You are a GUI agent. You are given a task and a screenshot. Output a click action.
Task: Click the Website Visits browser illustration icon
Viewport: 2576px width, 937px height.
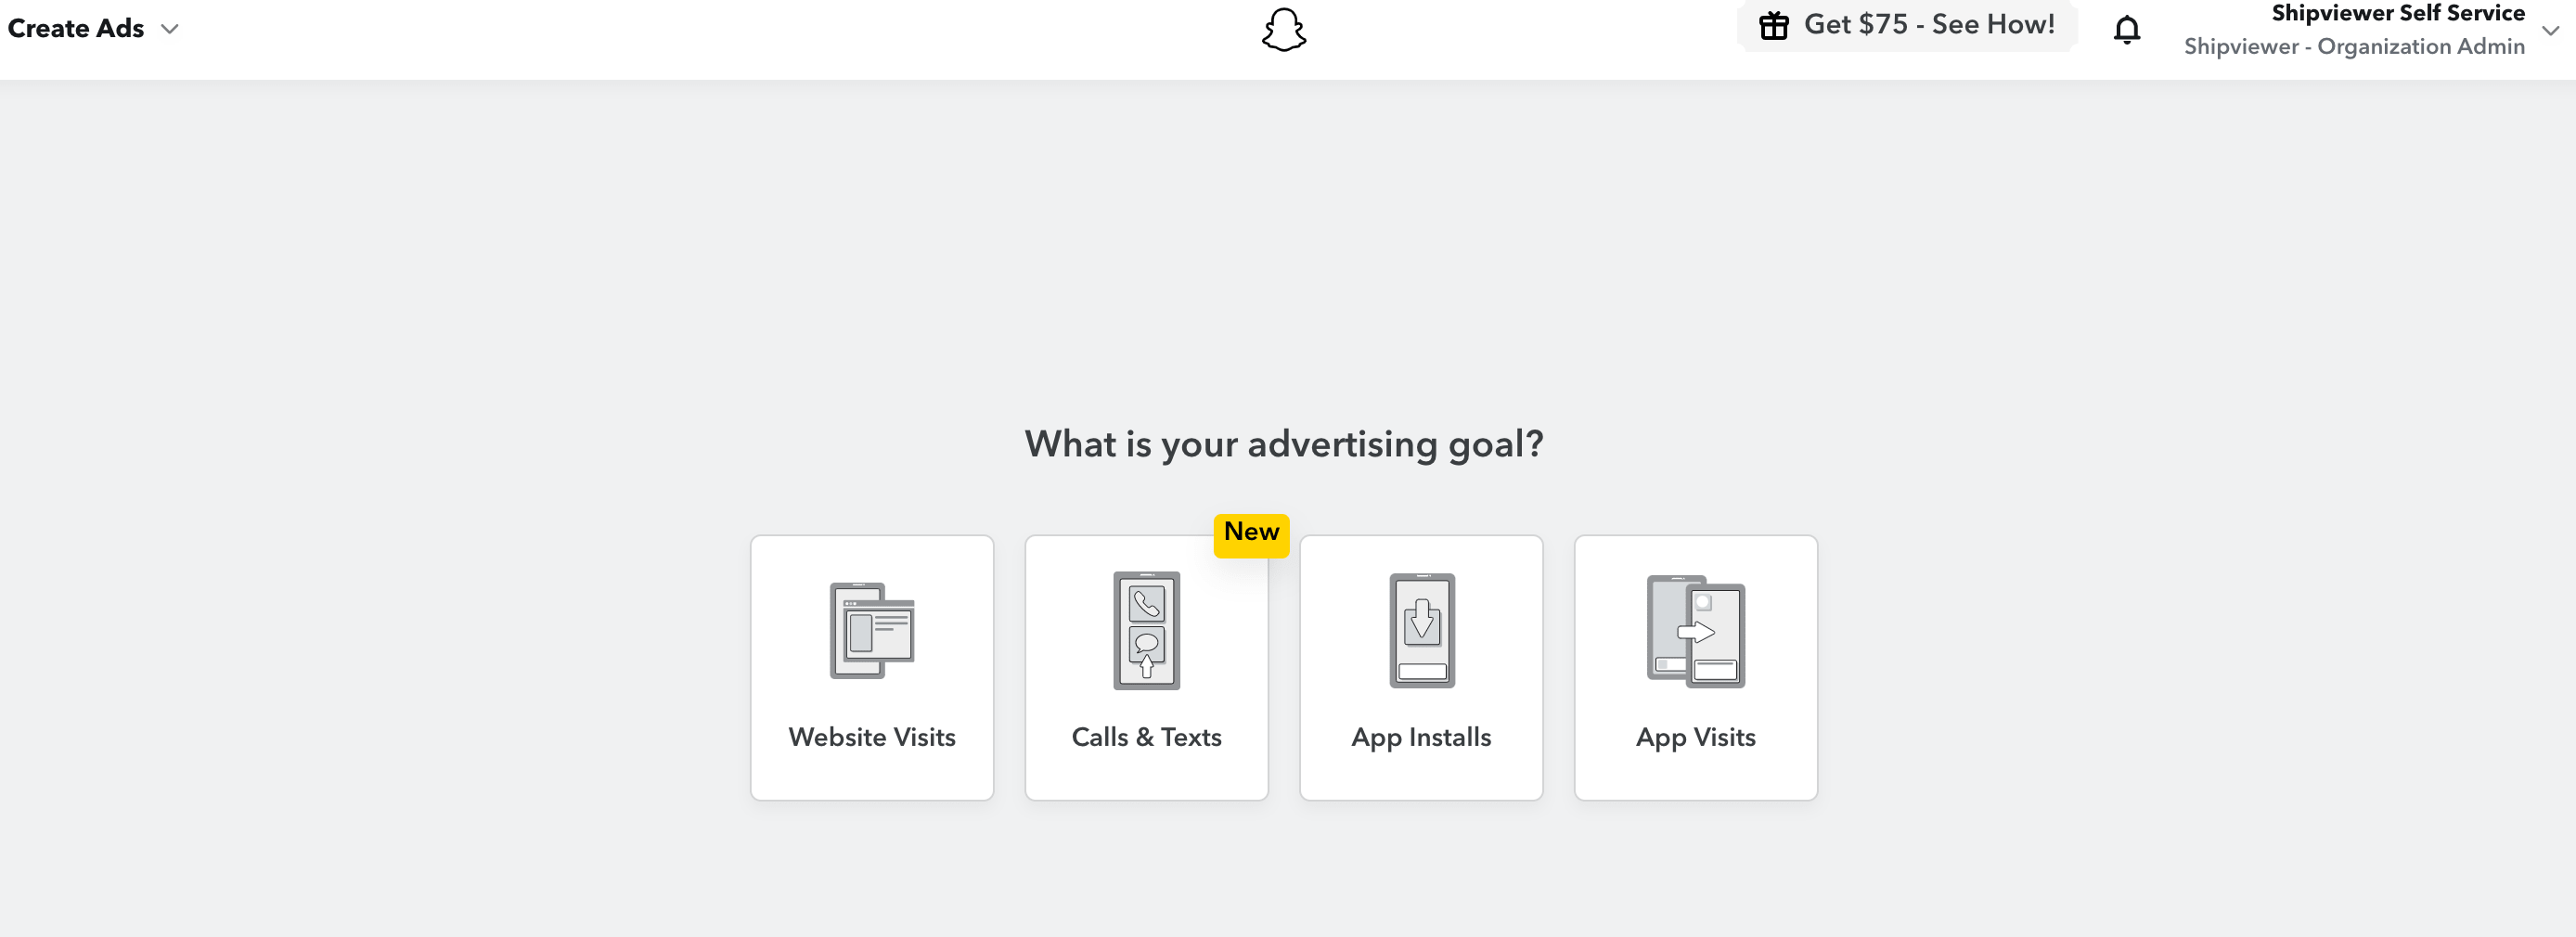(x=871, y=631)
